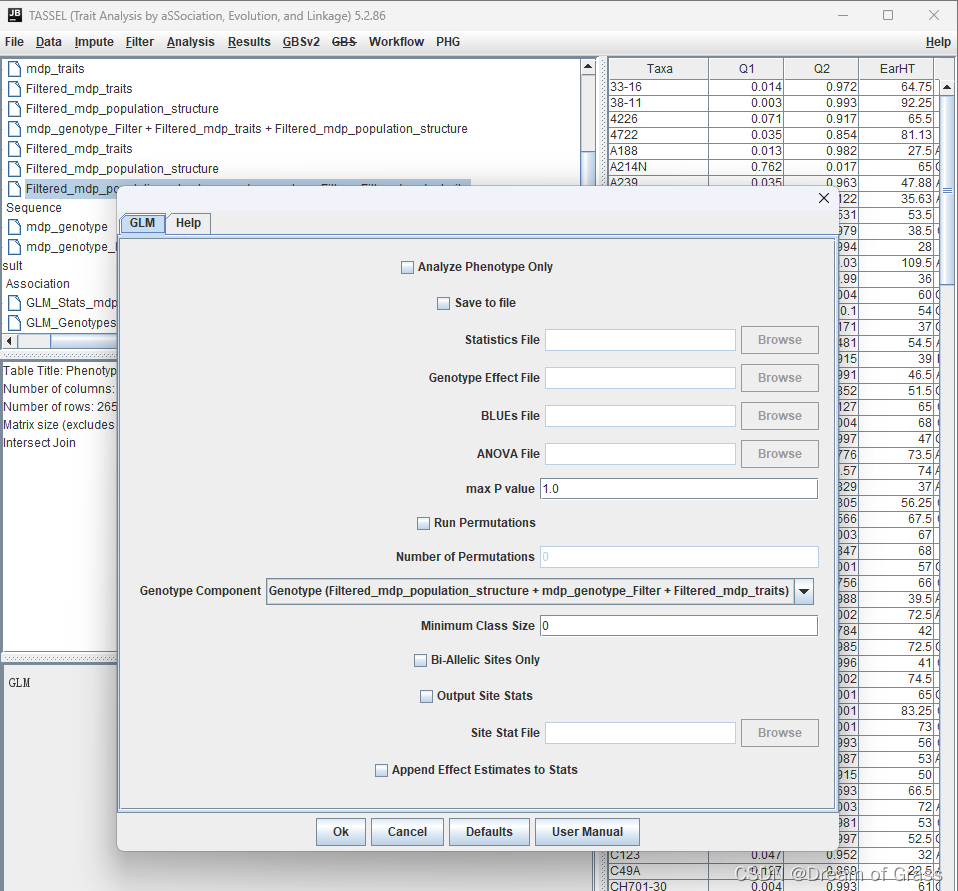Image resolution: width=958 pixels, height=891 pixels.
Task: Click the Q1 value 0.762
Action: coord(747,167)
